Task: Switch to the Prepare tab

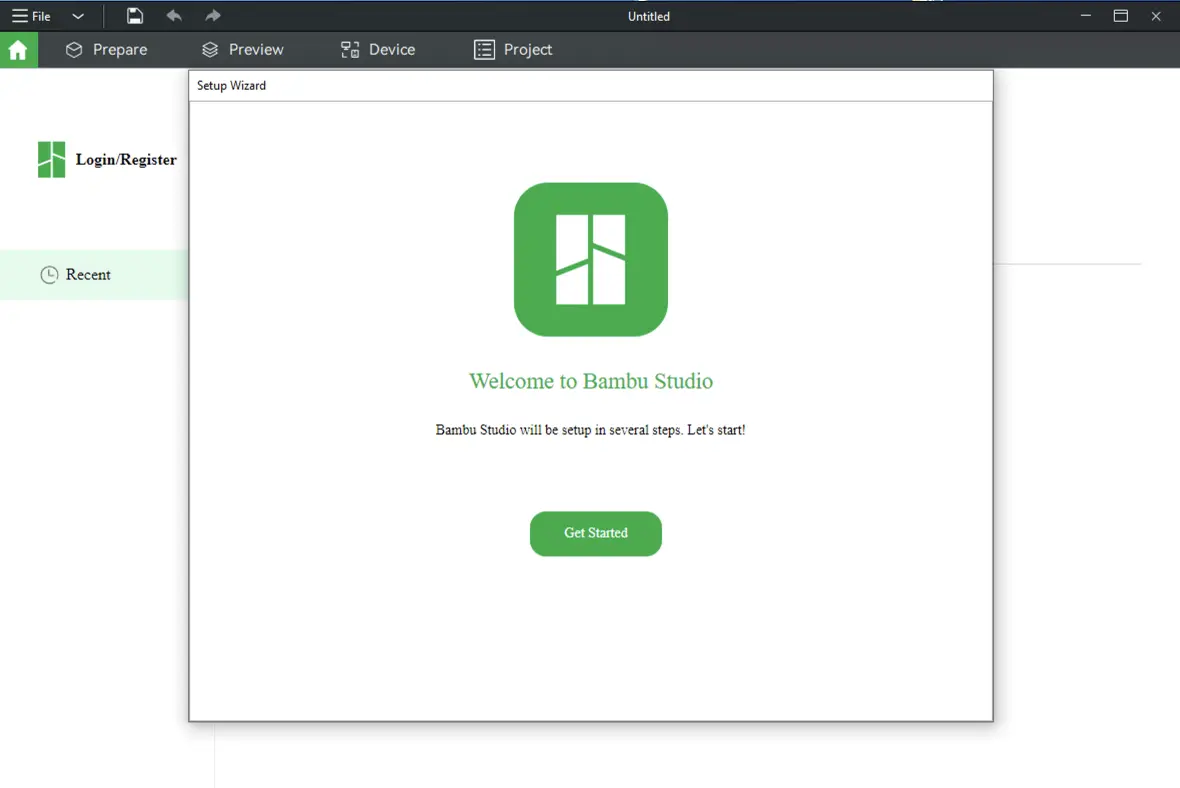Action: tap(106, 50)
